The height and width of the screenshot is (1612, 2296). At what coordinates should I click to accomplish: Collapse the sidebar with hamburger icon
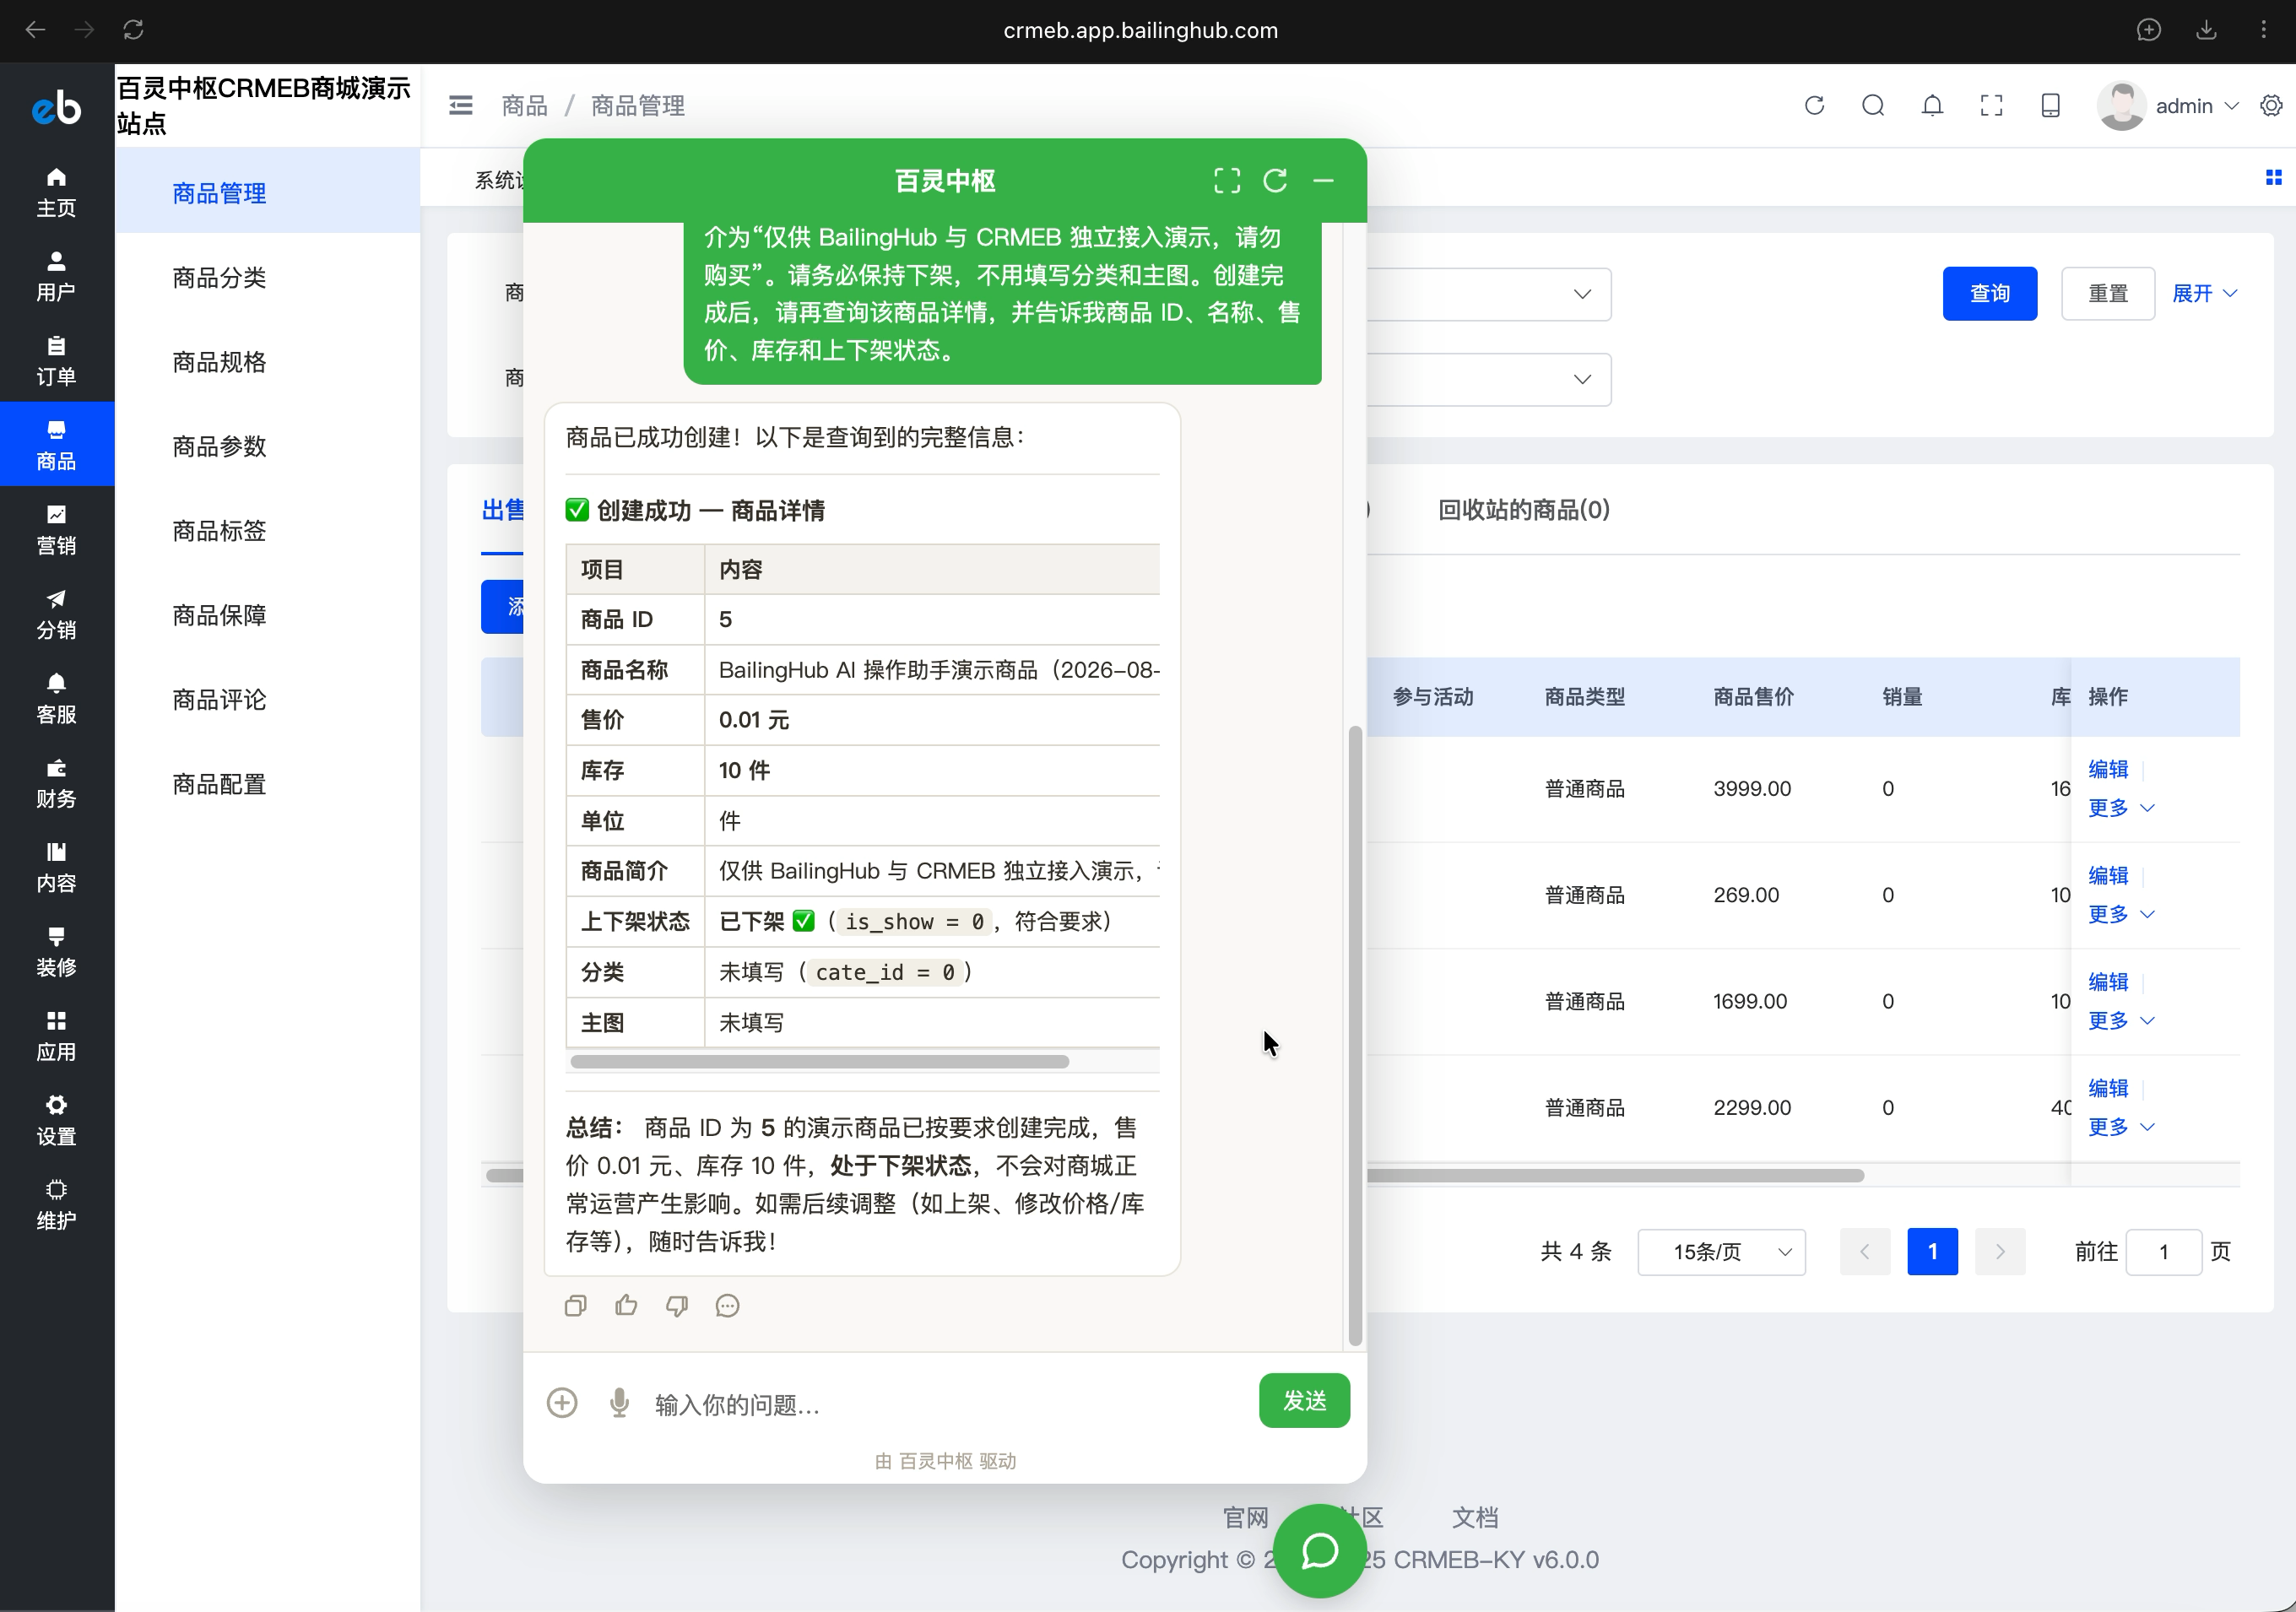[461, 106]
